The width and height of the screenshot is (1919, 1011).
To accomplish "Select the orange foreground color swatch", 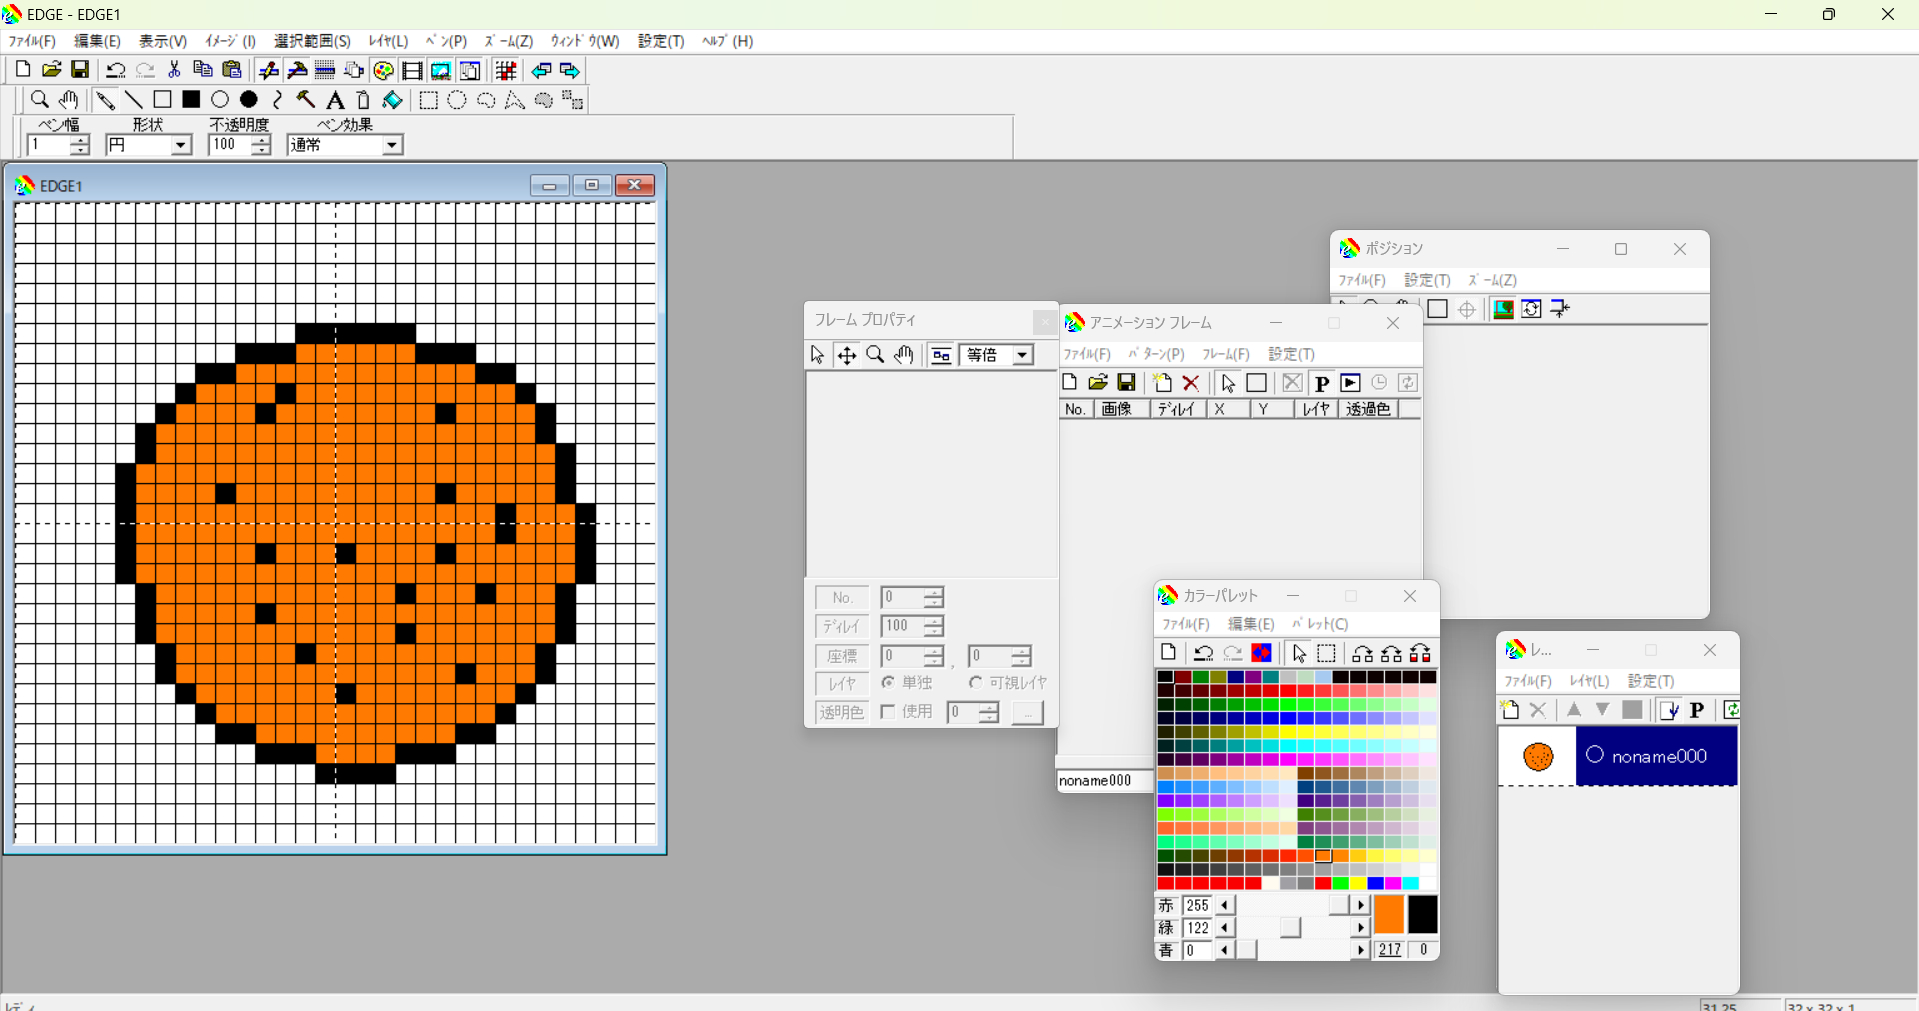I will pyautogui.click(x=1390, y=916).
